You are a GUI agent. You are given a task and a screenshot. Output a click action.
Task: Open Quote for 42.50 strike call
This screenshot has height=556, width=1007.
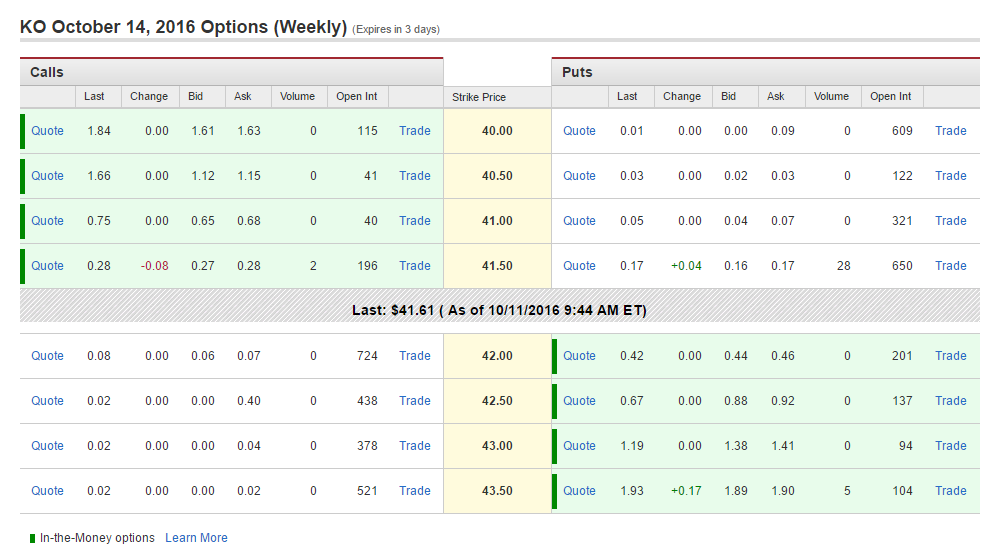click(x=48, y=401)
